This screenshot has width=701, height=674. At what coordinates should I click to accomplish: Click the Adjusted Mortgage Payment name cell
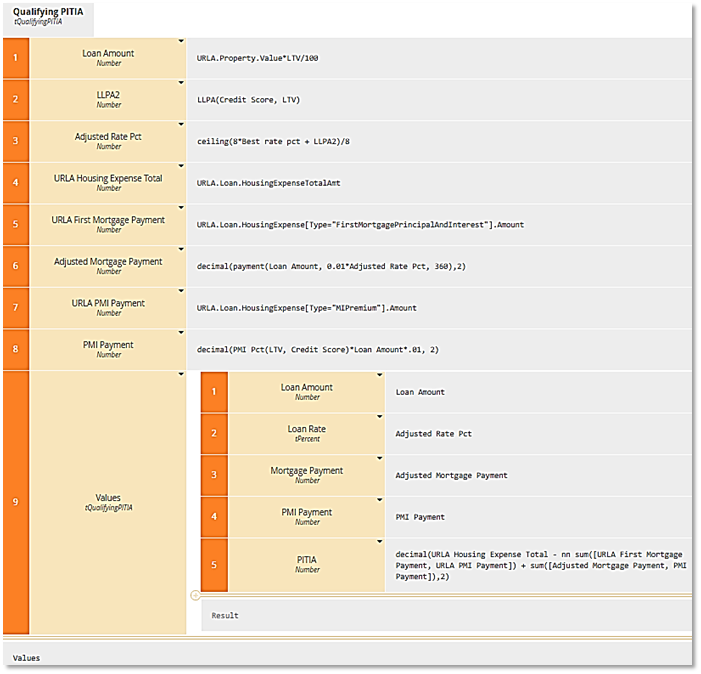tap(108, 266)
